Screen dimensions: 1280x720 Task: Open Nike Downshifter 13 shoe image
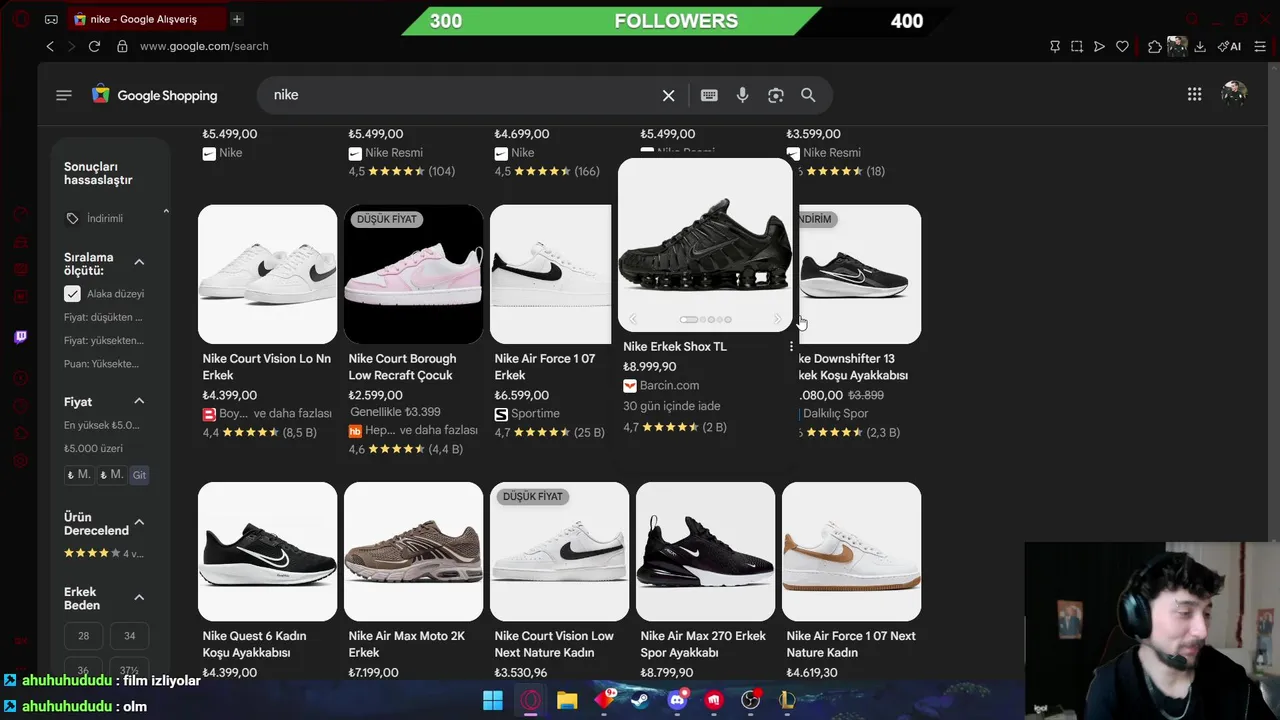click(860, 274)
